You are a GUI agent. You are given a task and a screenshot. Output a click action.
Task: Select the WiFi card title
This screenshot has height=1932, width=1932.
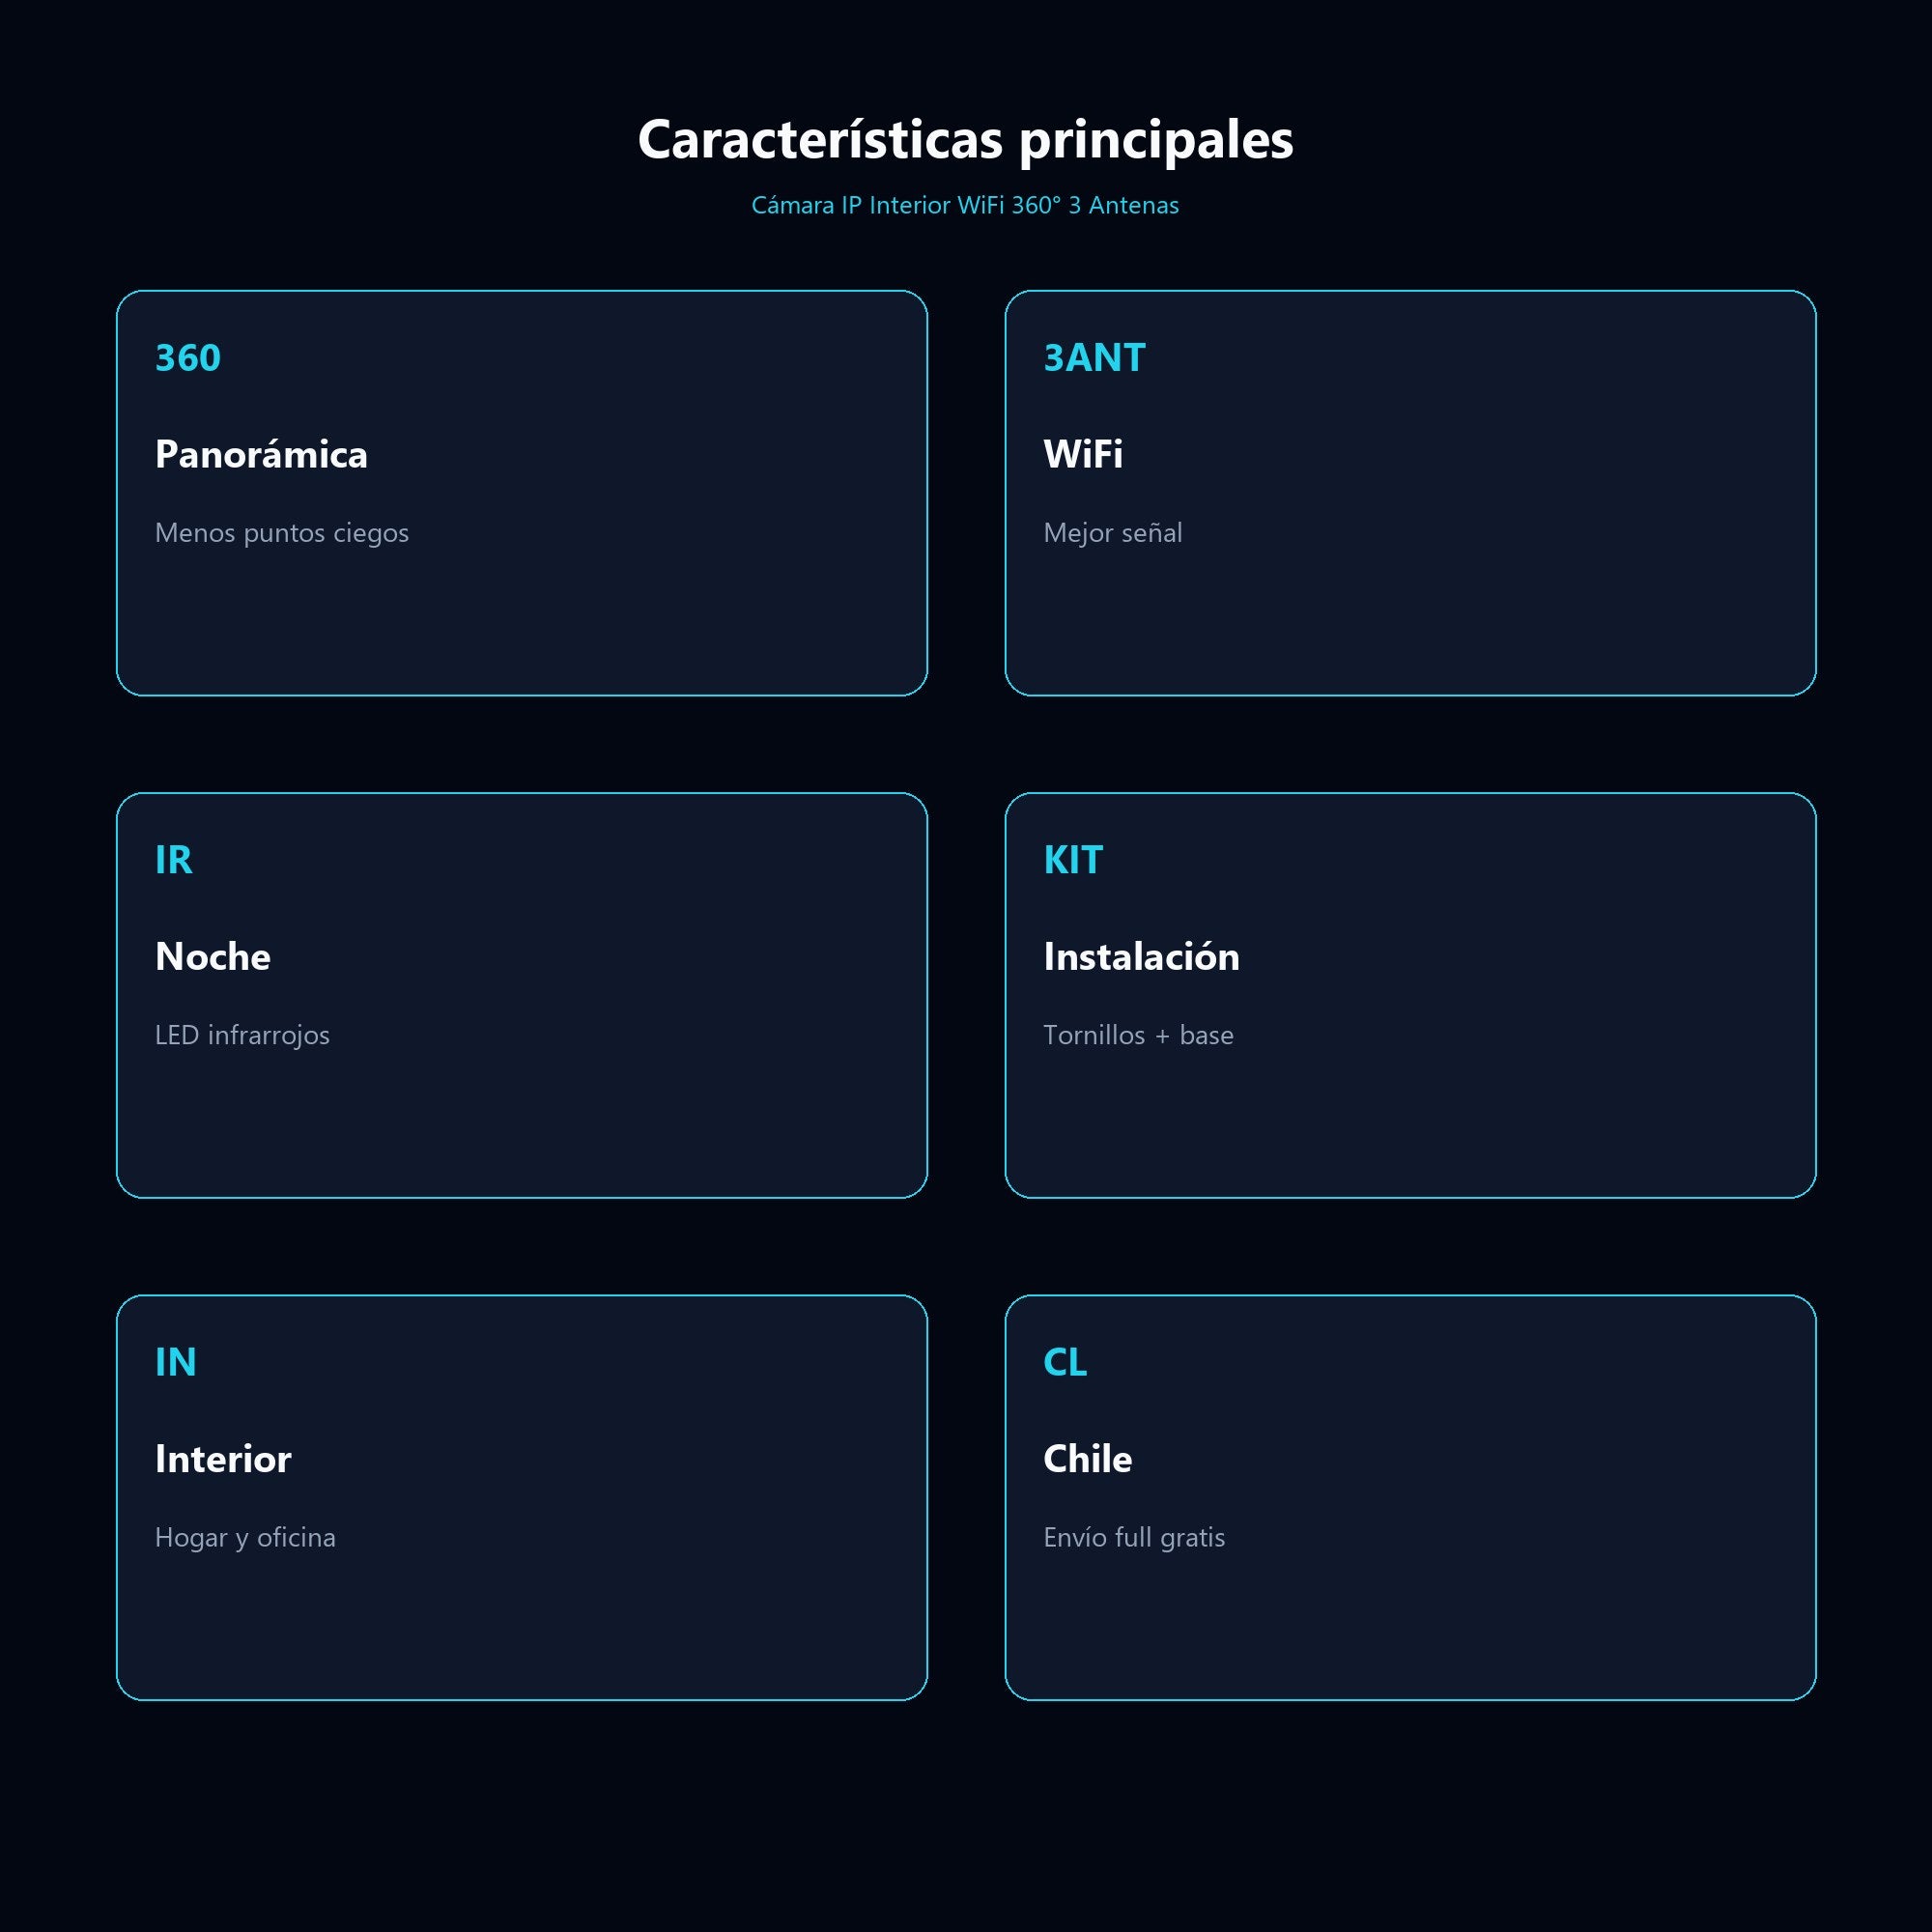[1083, 455]
